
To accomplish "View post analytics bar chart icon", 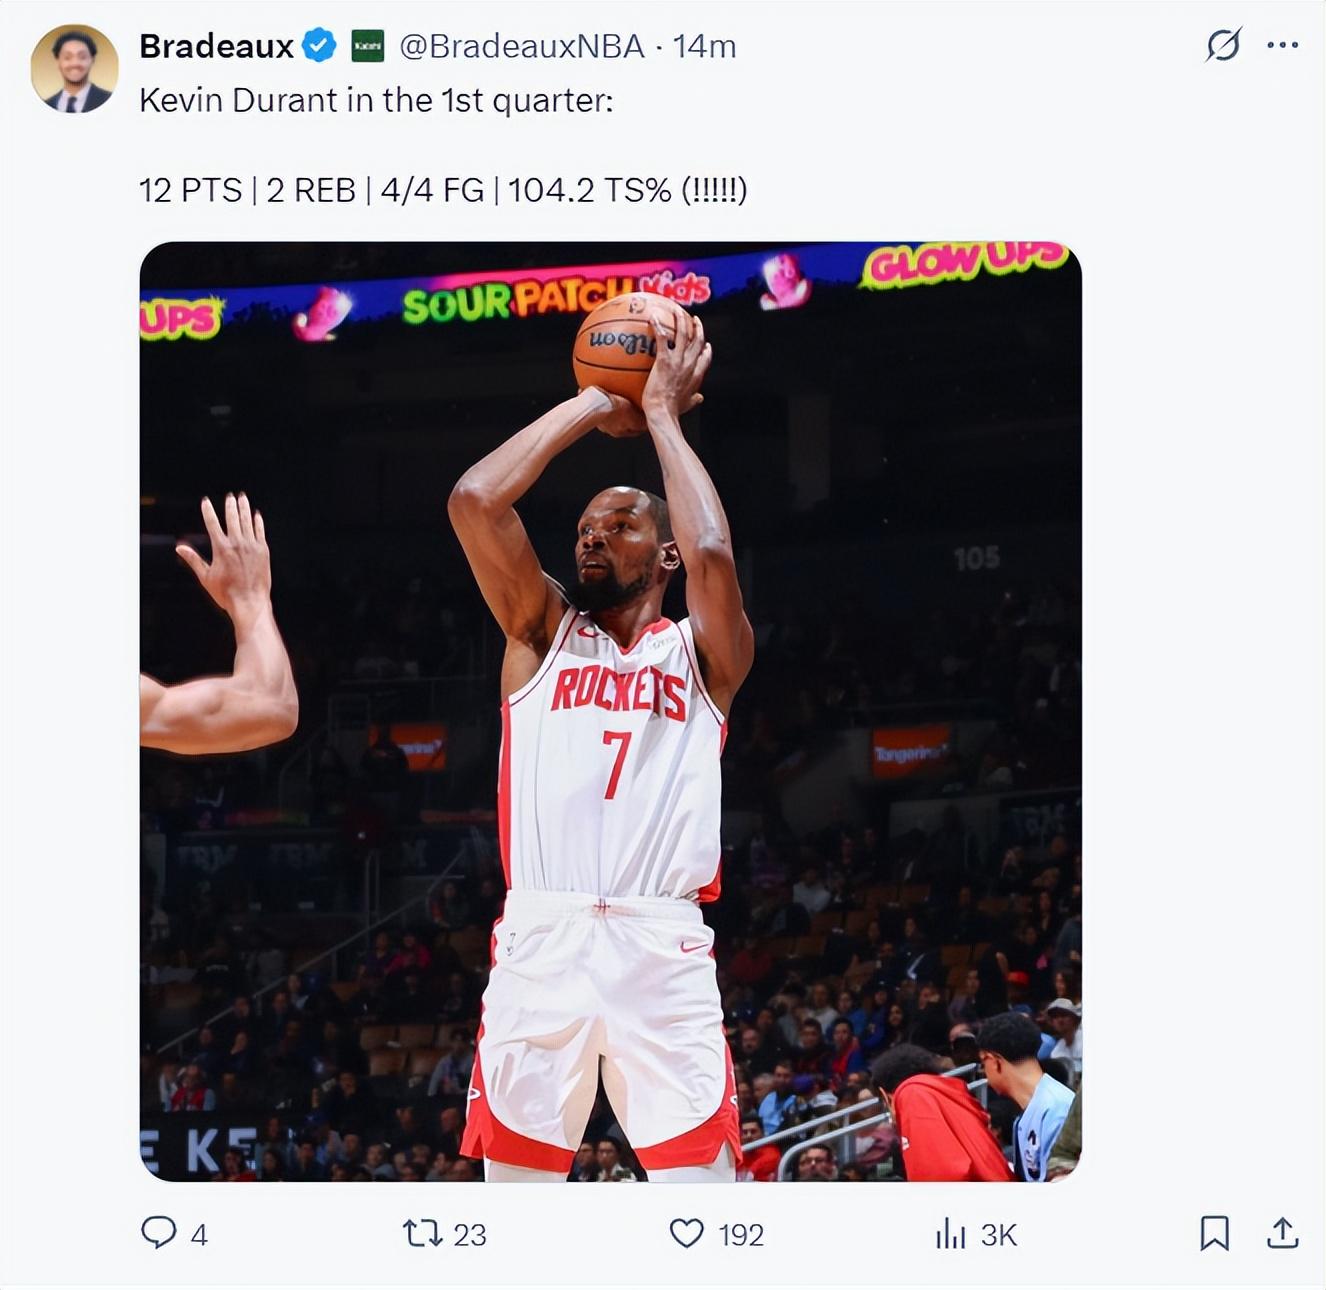I will [949, 1234].
